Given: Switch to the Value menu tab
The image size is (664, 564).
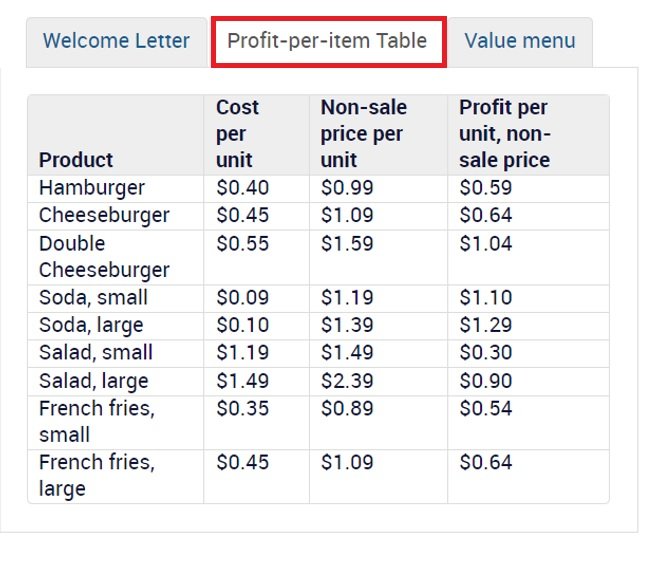Looking at the screenshot, I should point(520,41).
